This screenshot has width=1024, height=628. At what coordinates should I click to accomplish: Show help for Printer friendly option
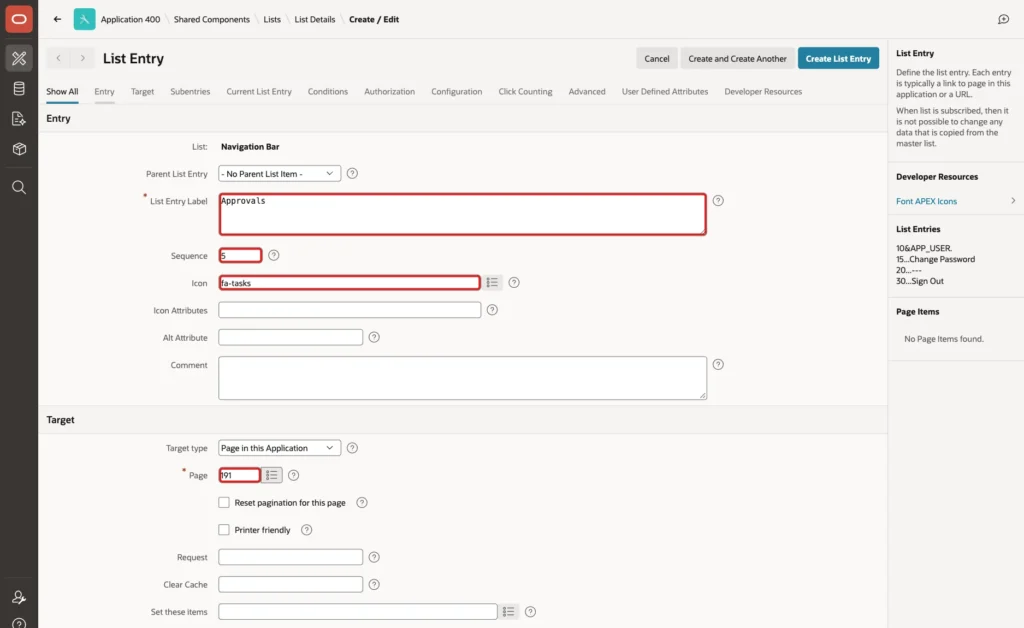306,530
